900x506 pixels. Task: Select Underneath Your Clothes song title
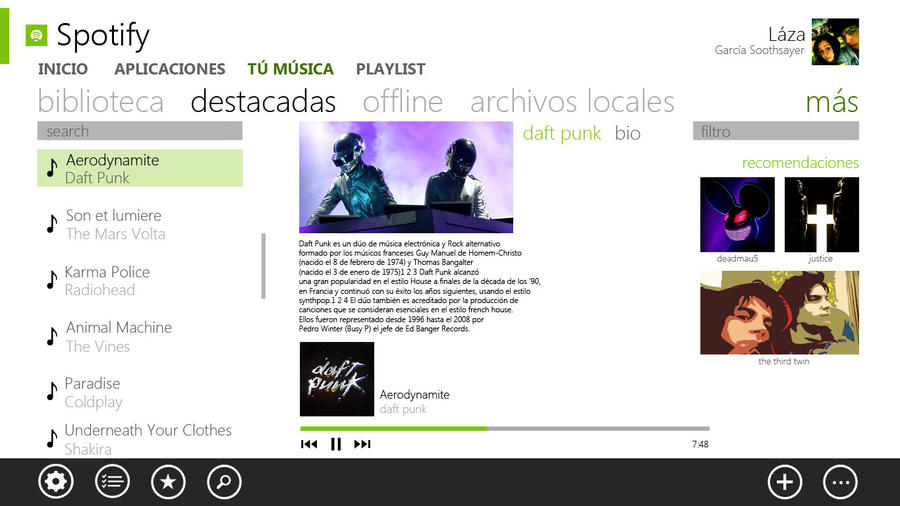pos(148,430)
